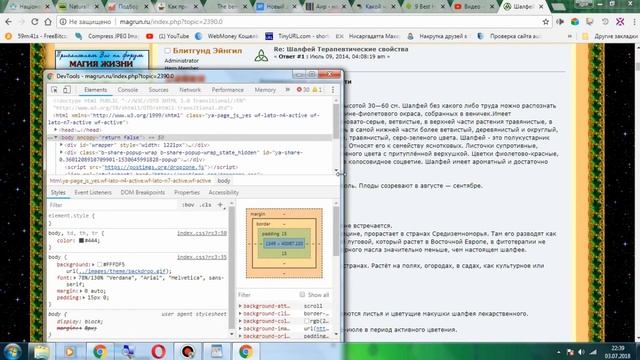Switch to Event Listeners pane tab
The image size is (640, 360).
point(93,192)
